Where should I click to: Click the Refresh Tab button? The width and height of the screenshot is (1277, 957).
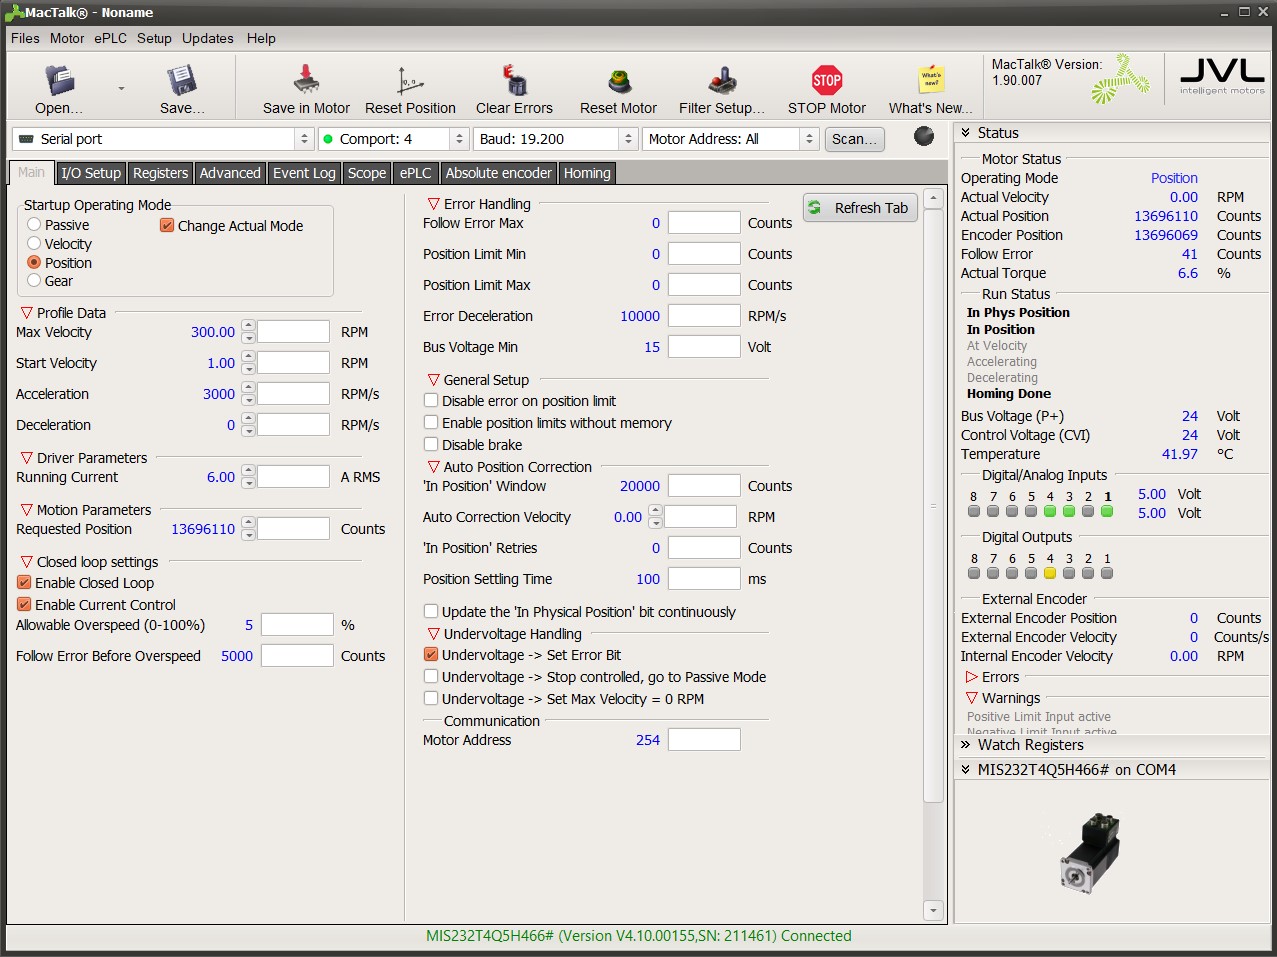click(x=860, y=208)
